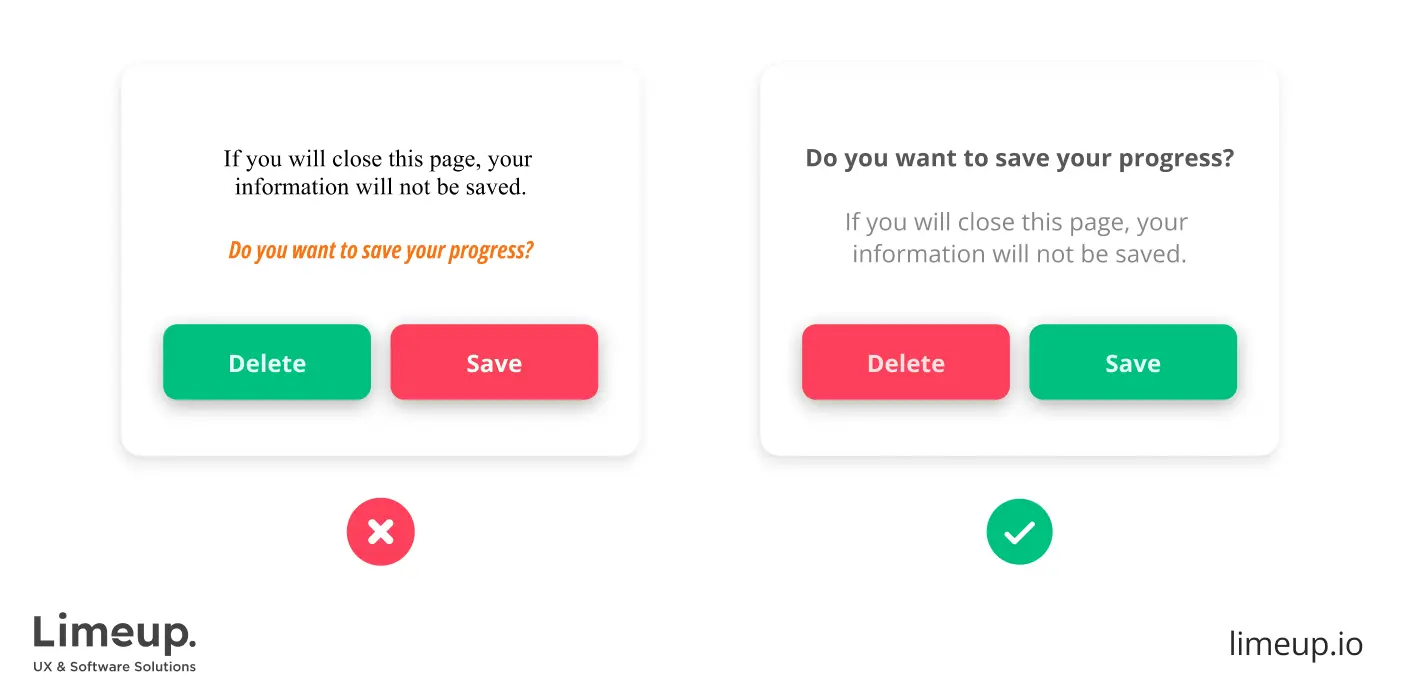Click the word 'Save' on the green button

point(1133,363)
